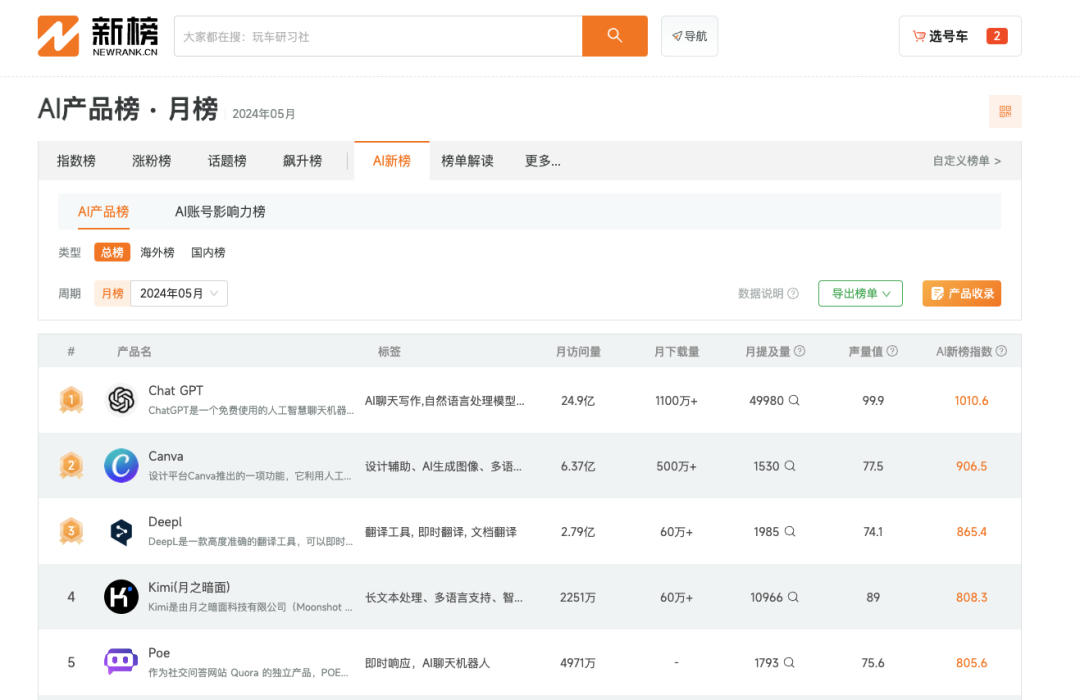This screenshot has width=1080, height=700.
Task: Switch to the AI新榜 tab
Action: [x=392, y=161]
